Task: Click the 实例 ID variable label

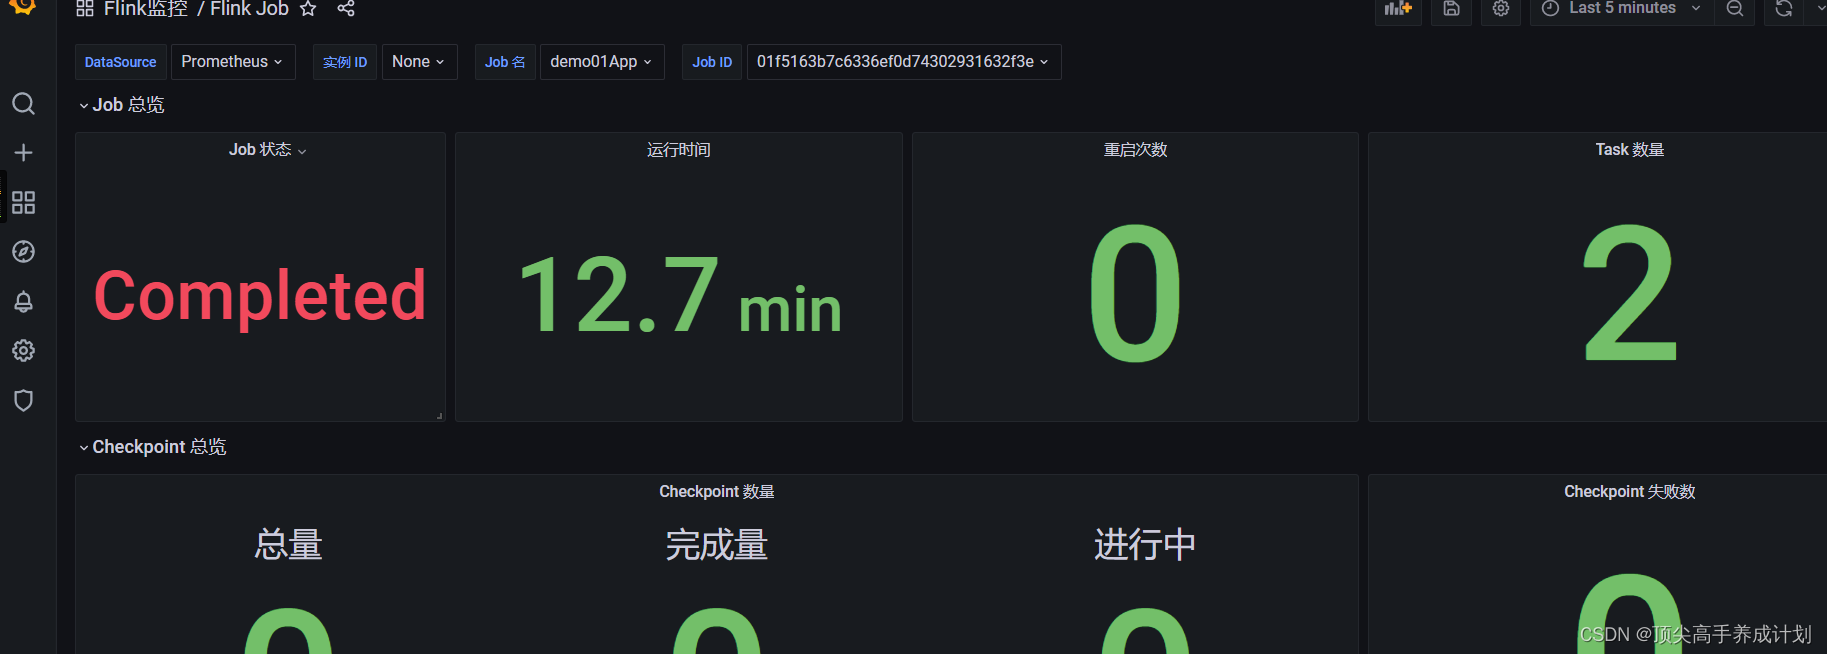Action: (x=345, y=62)
